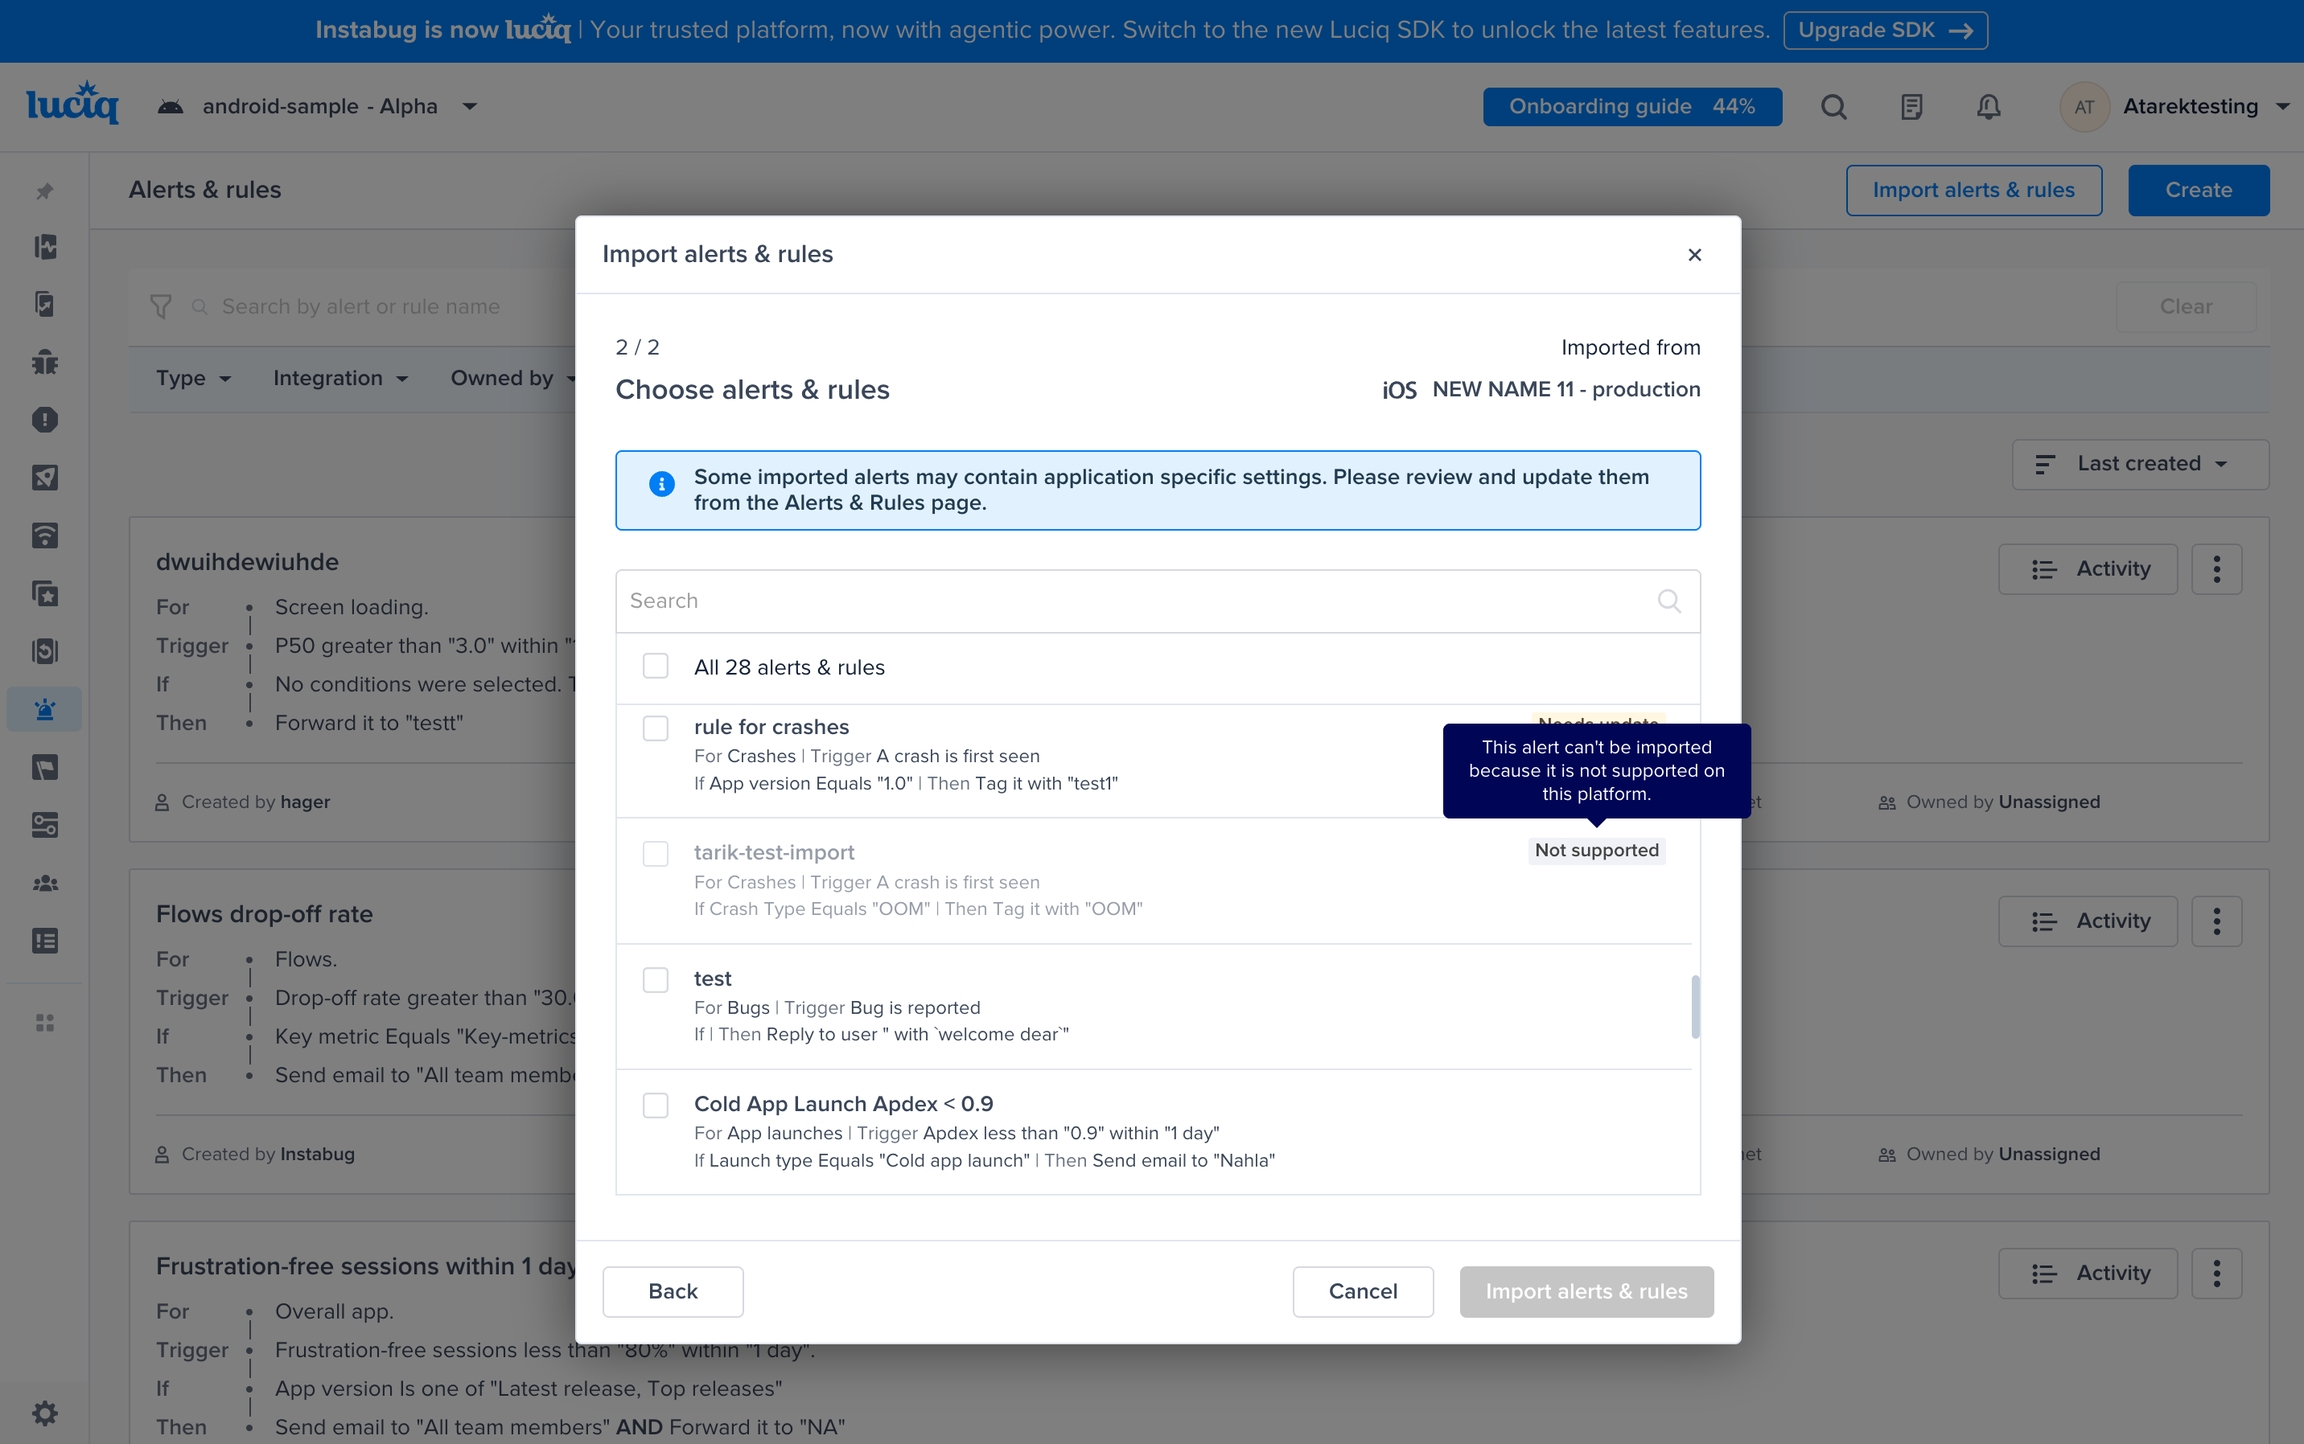Select the rule for crashes checkbox
Screen dimensions: 2304x1444
[655, 728]
